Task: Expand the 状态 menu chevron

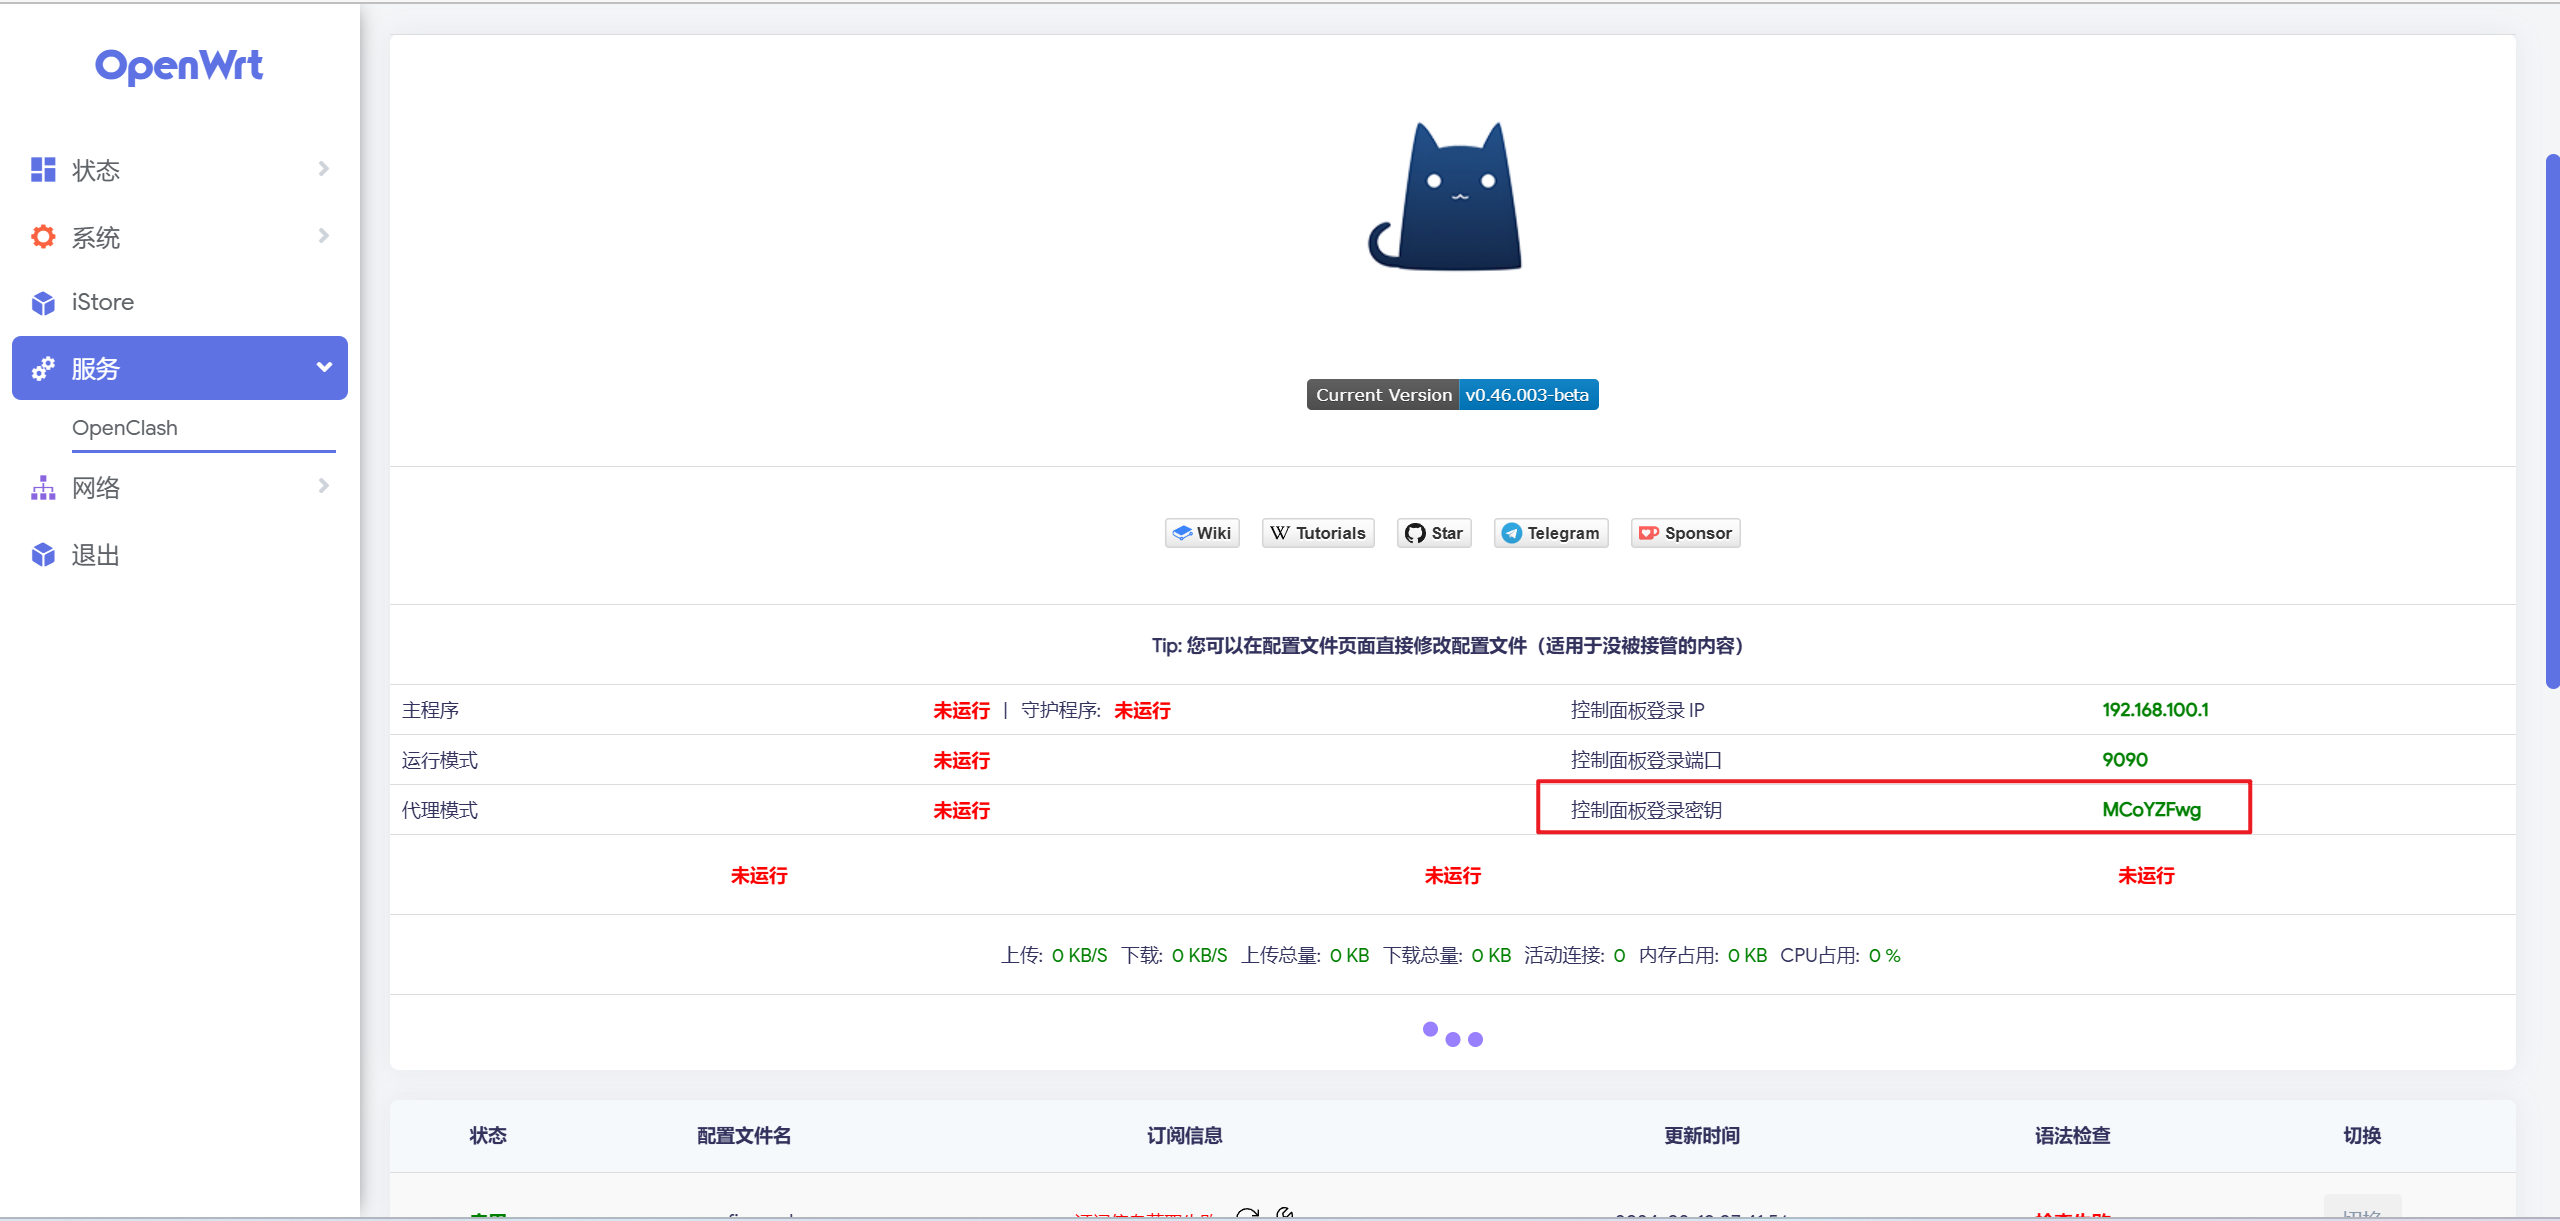Action: pos(323,169)
